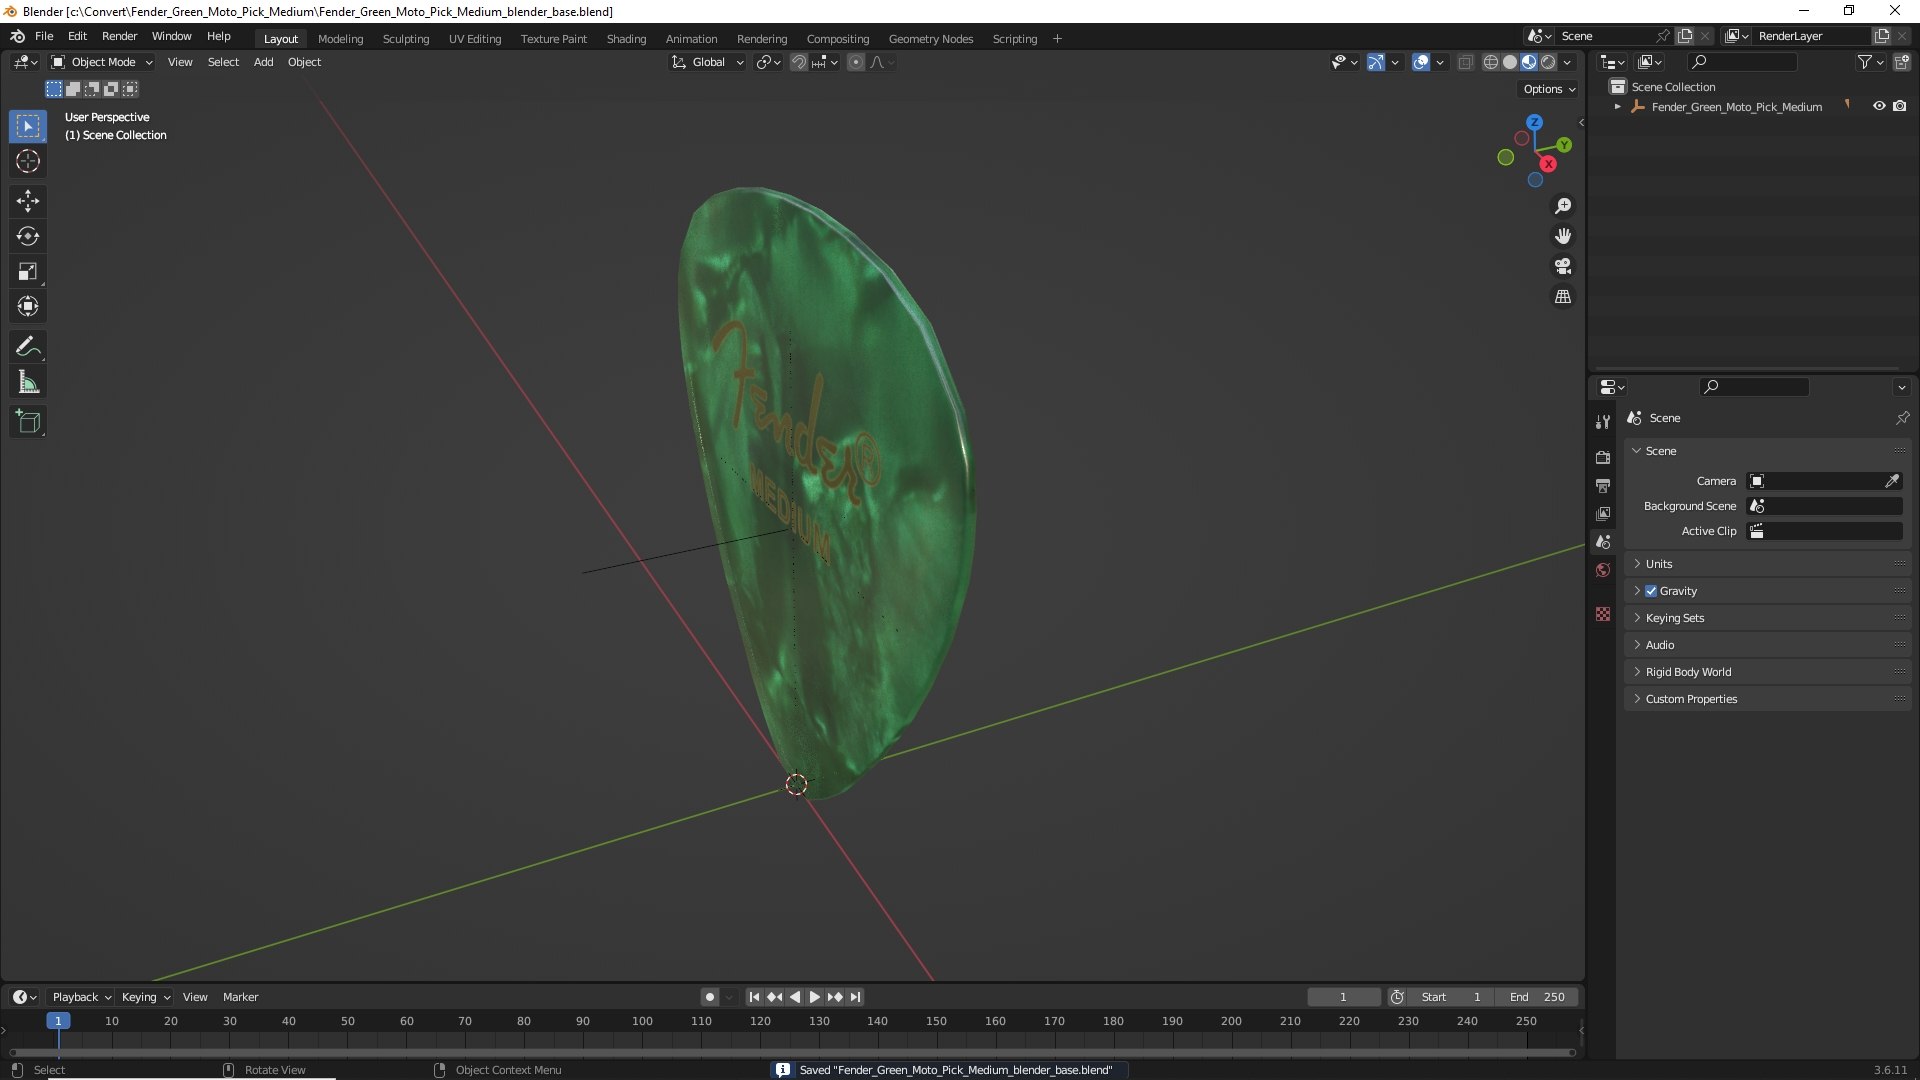Hide Fender_Green_Moto_Pick_Medium in viewport with eye icon
The image size is (1920, 1080).
pos(1879,106)
